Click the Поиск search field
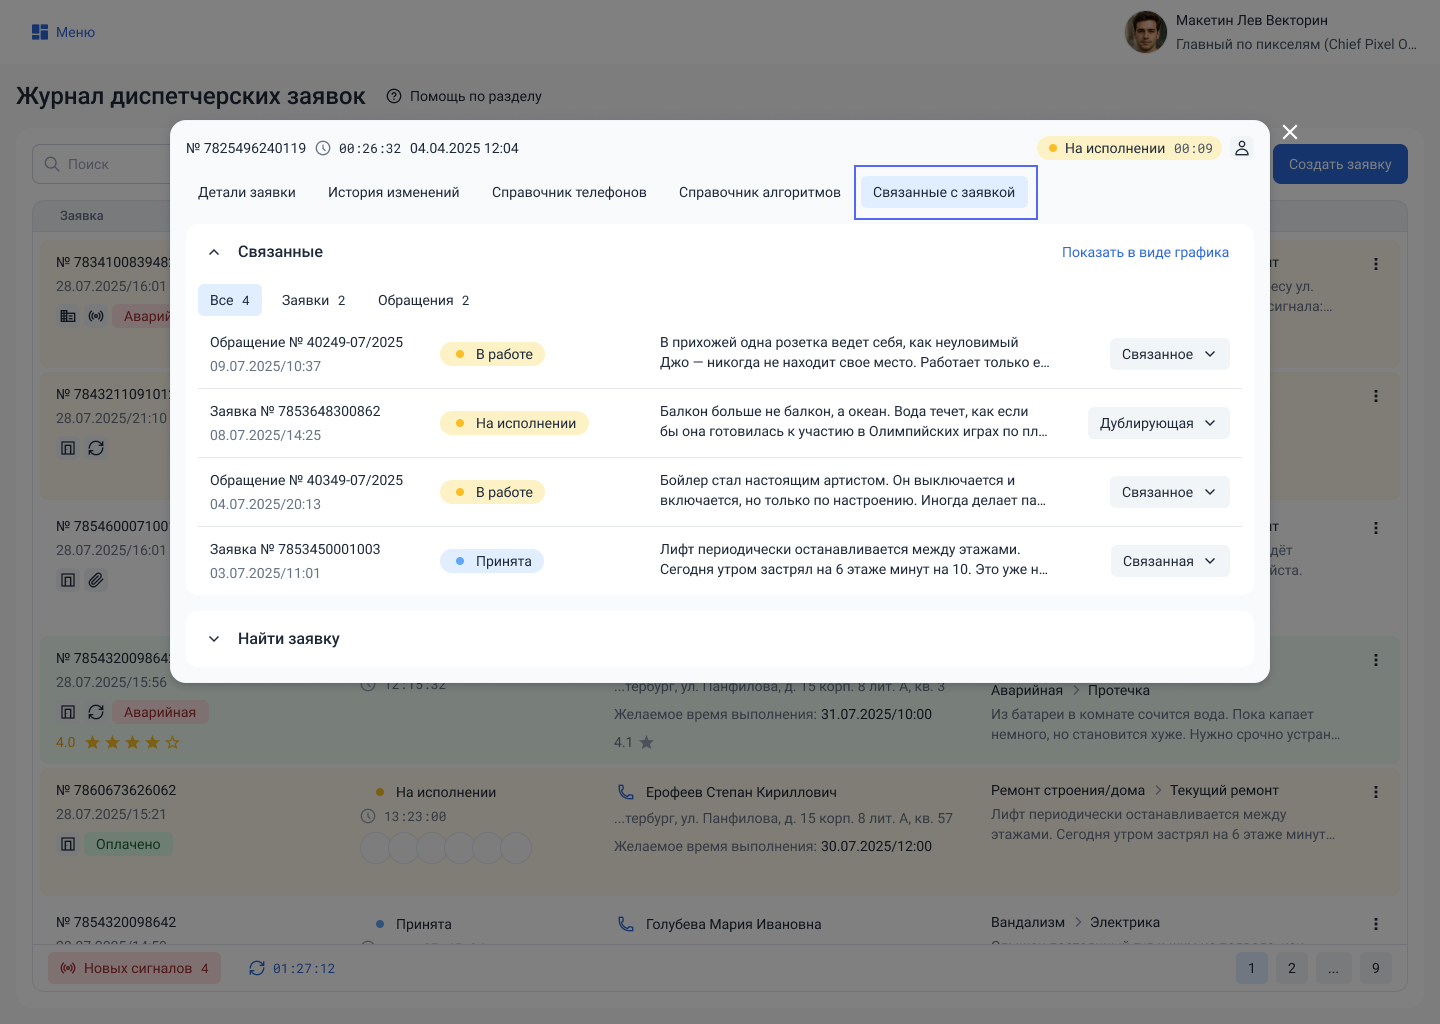This screenshot has width=1440, height=1024. tap(105, 164)
